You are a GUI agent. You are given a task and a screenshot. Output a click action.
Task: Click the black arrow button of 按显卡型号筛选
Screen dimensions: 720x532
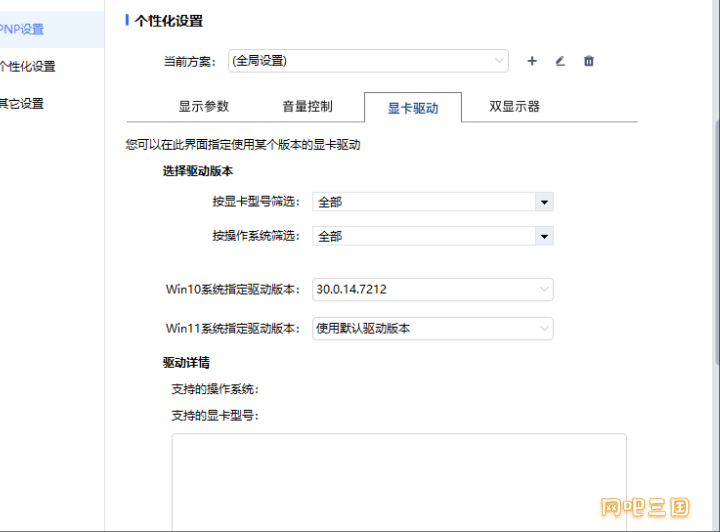(x=544, y=202)
